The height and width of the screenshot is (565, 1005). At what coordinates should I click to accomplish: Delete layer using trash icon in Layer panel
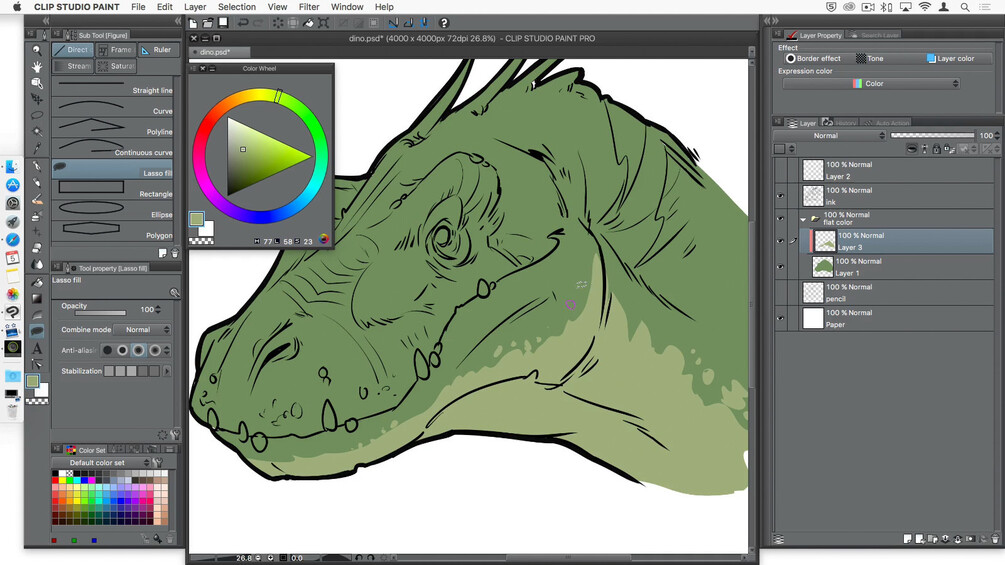(x=995, y=539)
